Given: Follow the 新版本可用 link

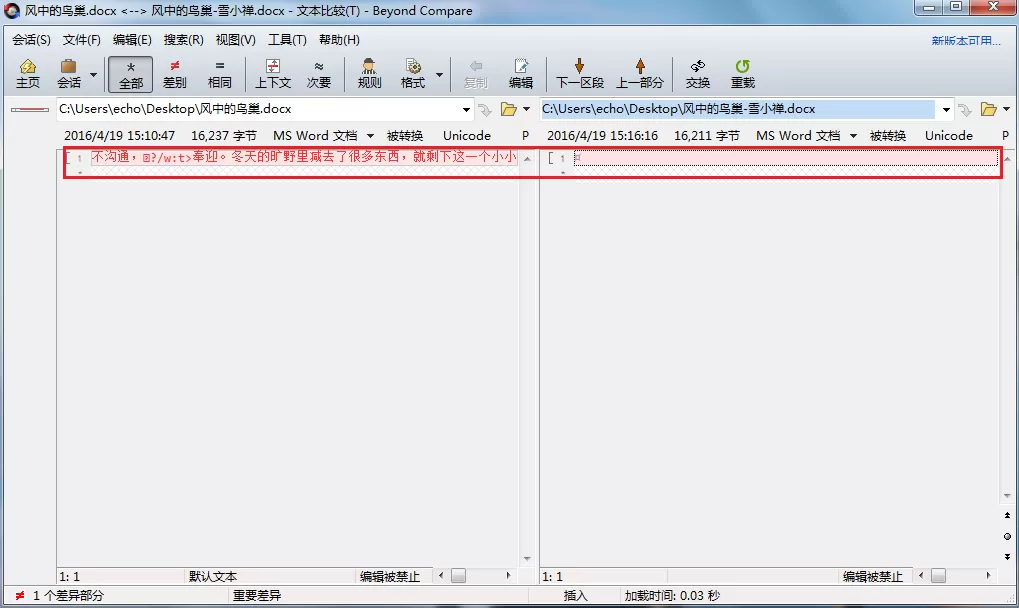Looking at the screenshot, I should point(966,41).
